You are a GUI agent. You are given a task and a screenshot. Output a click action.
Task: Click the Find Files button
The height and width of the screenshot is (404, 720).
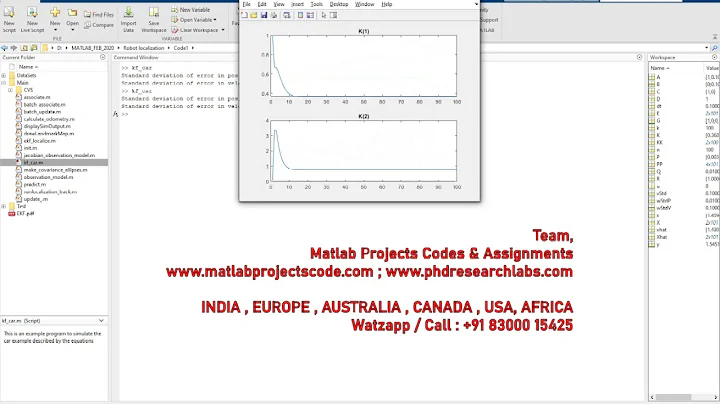99,15
